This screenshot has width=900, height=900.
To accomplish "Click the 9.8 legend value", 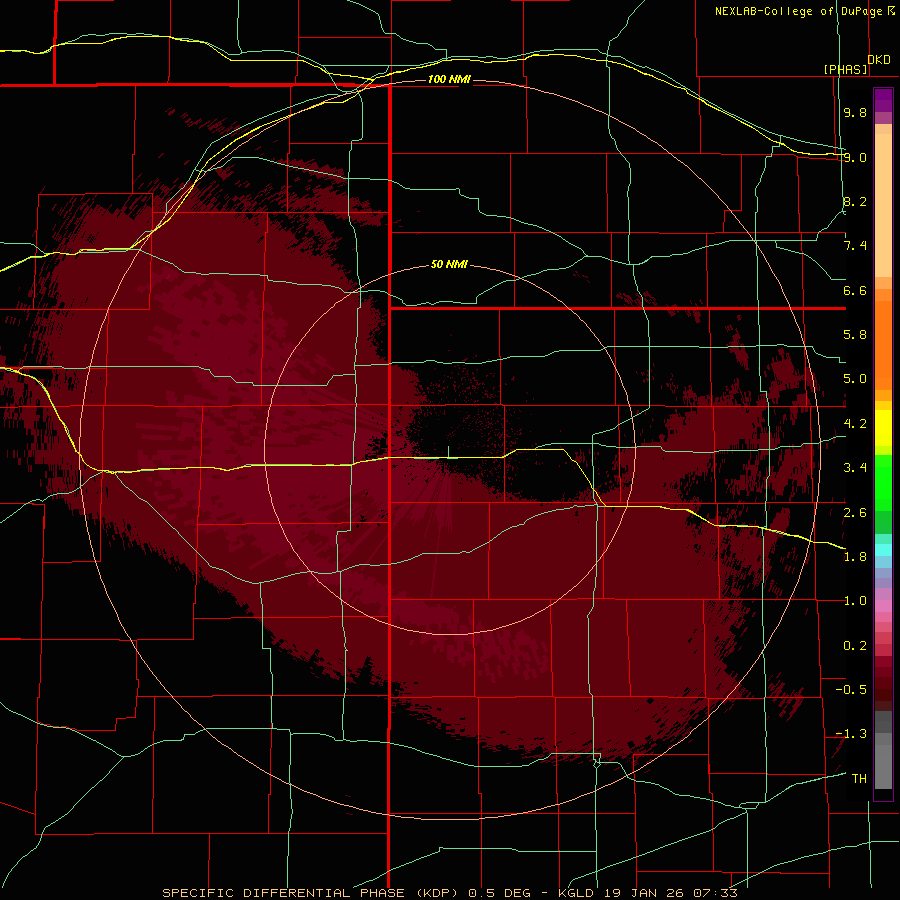I will click(855, 112).
